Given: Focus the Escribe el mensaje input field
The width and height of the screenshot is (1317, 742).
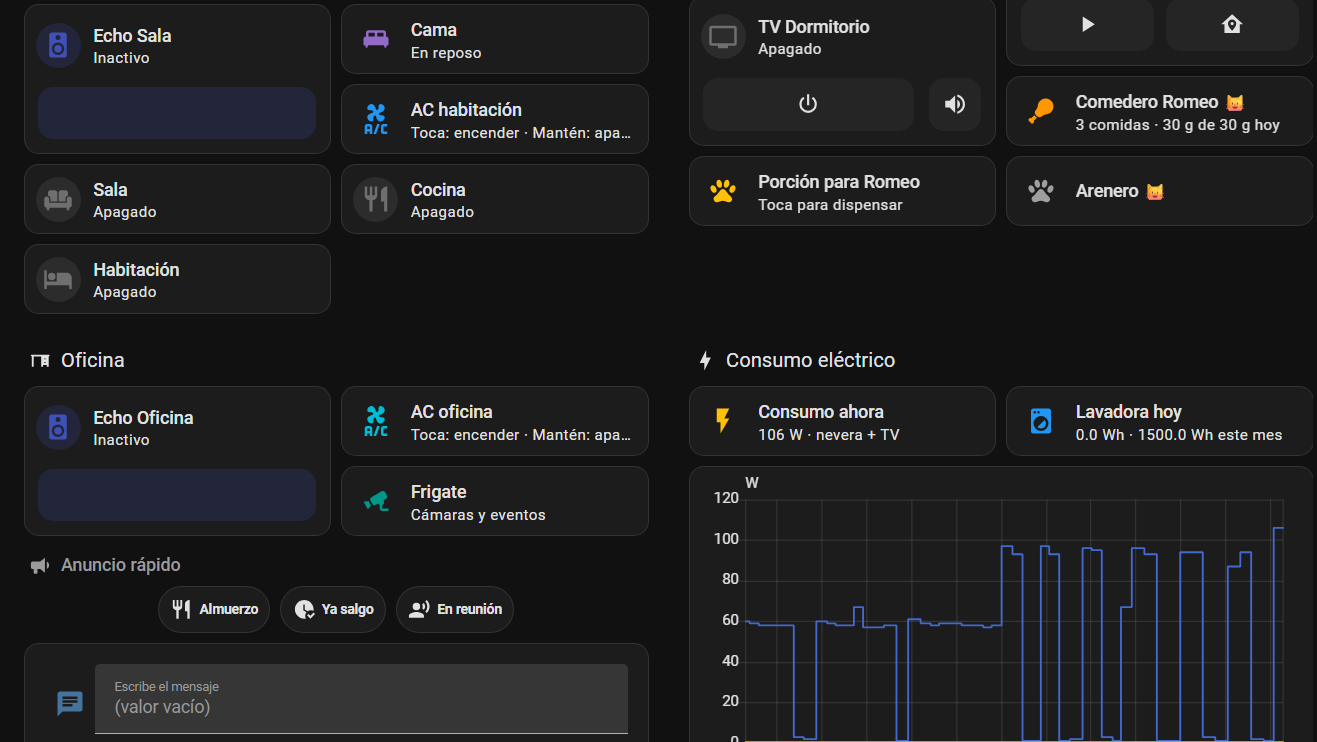Looking at the screenshot, I should point(361,699).
